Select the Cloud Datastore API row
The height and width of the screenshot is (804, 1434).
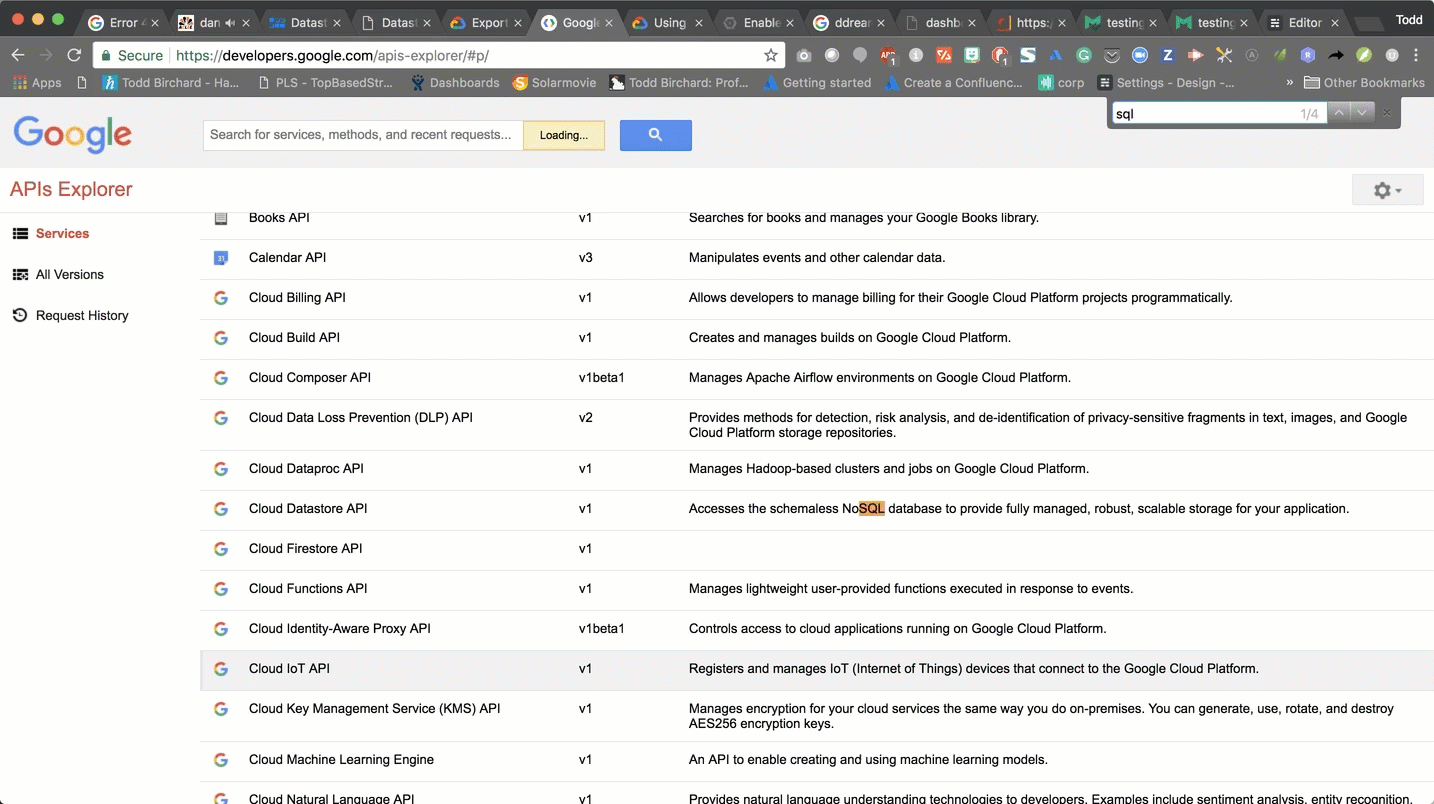point(817,509)
